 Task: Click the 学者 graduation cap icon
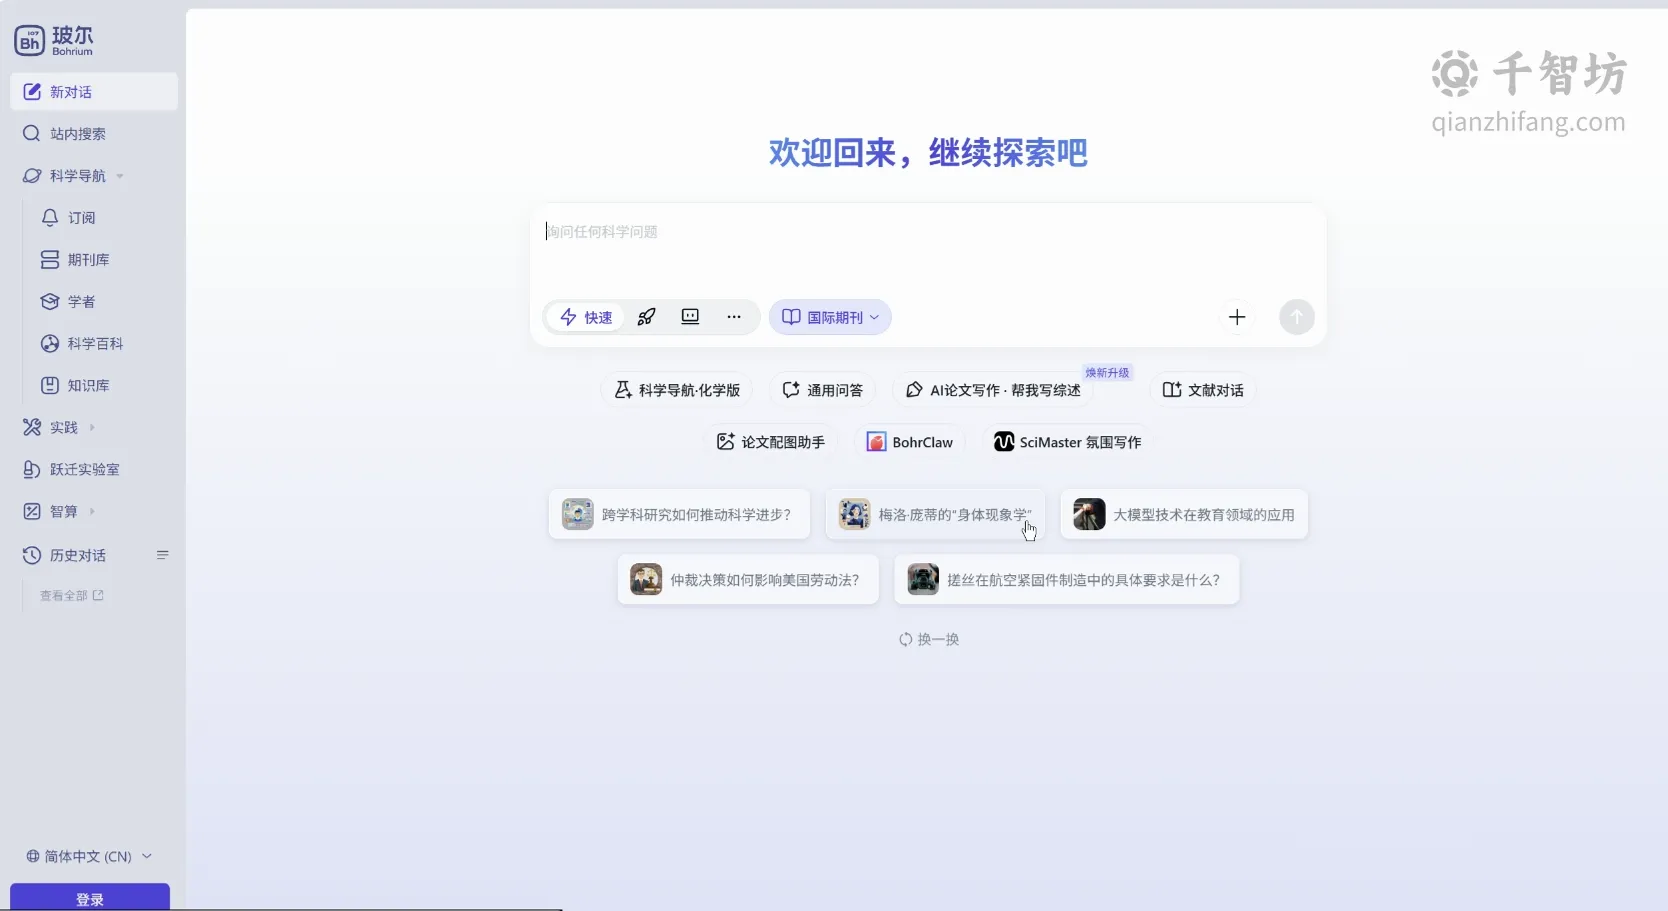pos(50,302)
